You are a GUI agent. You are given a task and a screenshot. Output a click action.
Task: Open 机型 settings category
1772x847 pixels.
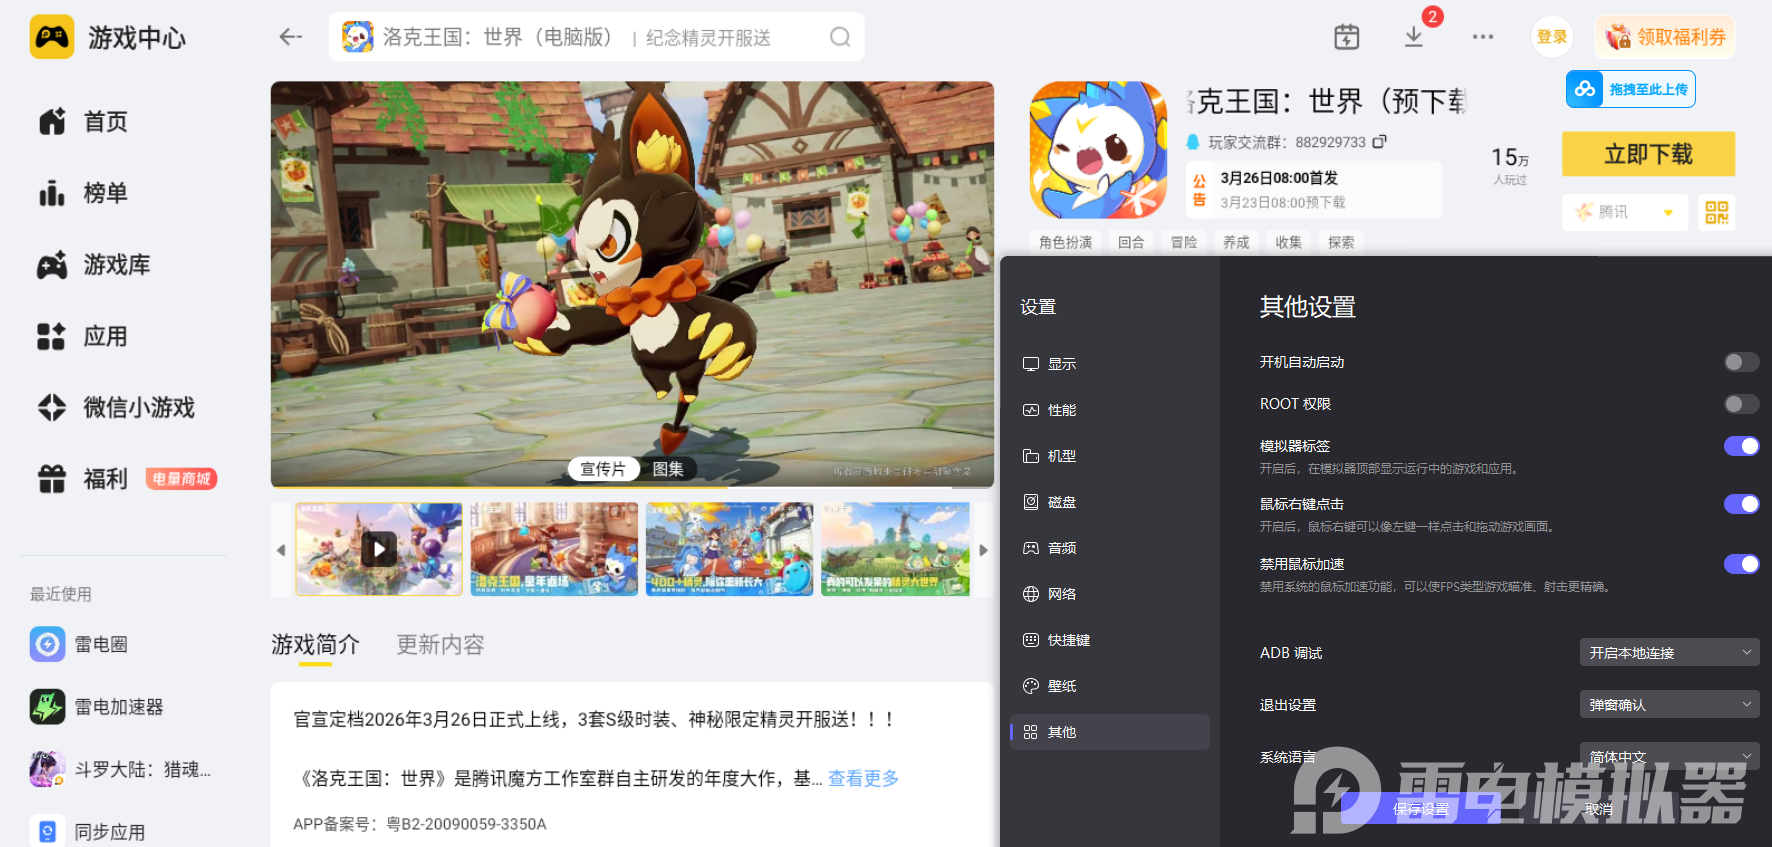pos(1110,456)
